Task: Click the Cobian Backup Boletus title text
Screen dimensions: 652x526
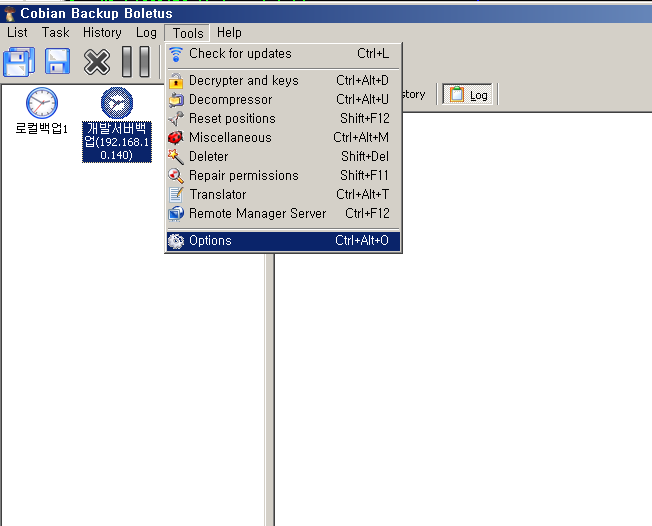Action: coord(96,14)
